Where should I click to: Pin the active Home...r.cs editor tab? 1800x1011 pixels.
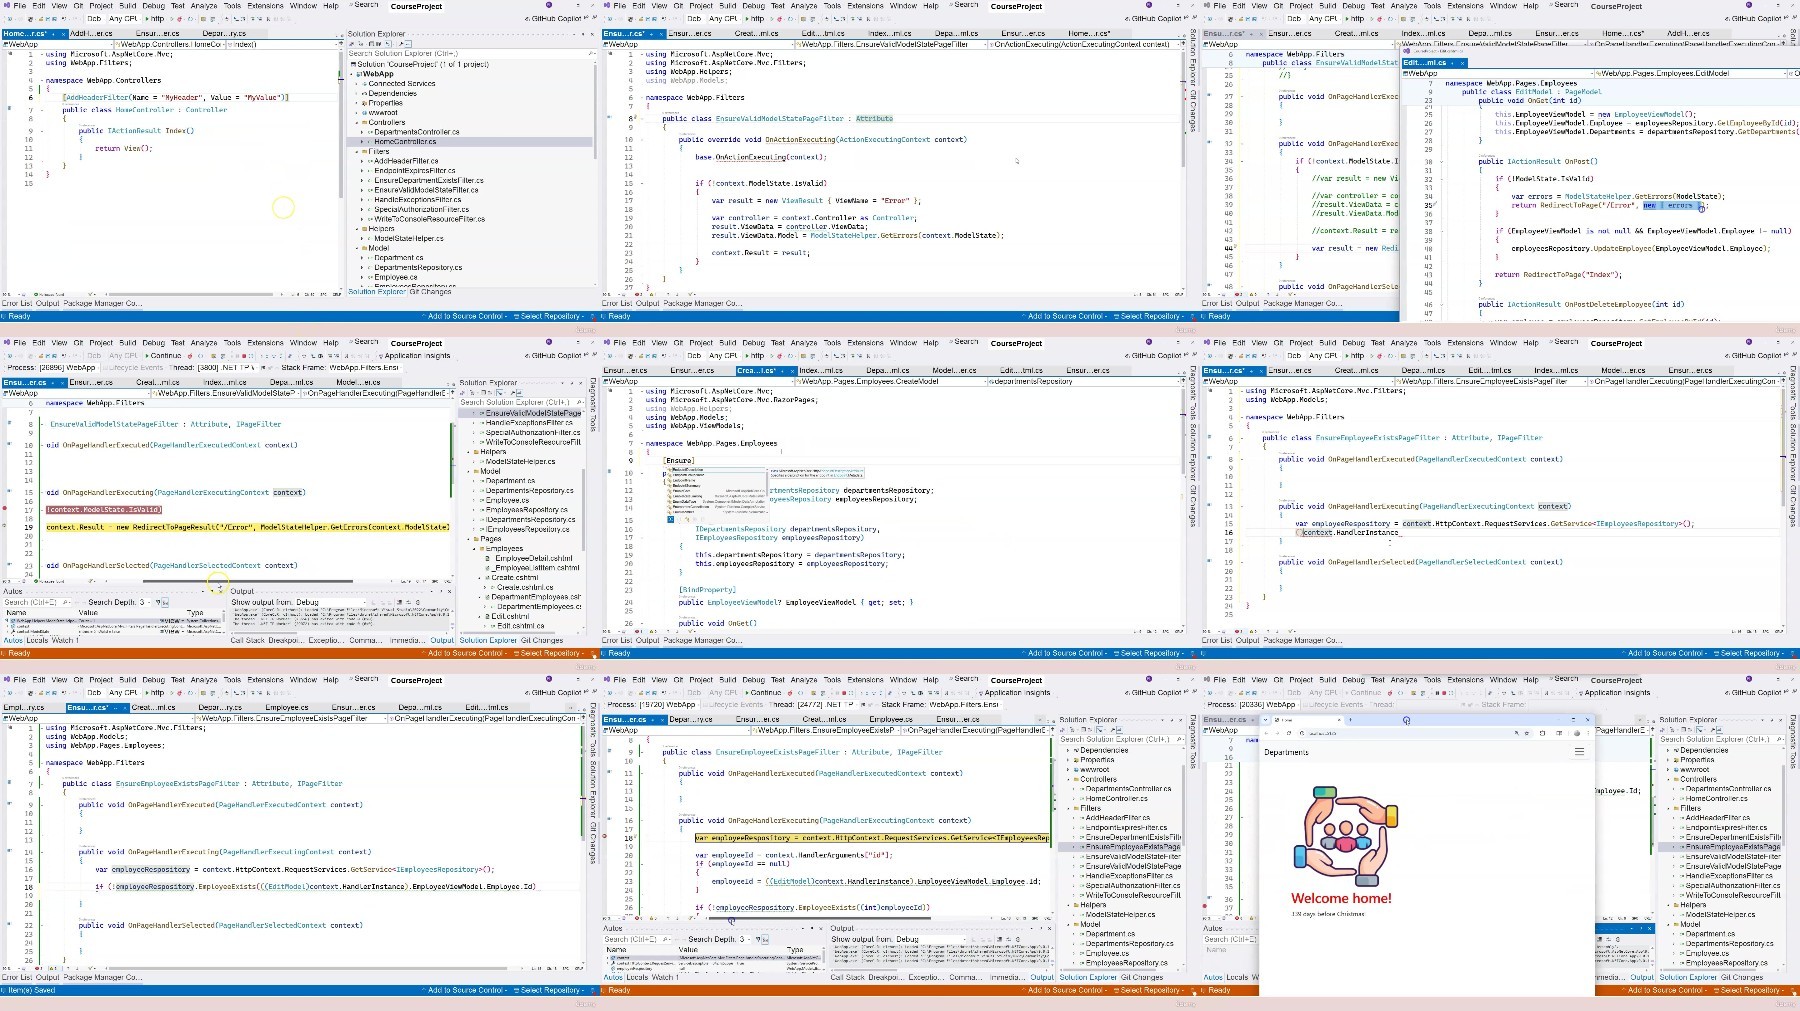coord(53,33)
